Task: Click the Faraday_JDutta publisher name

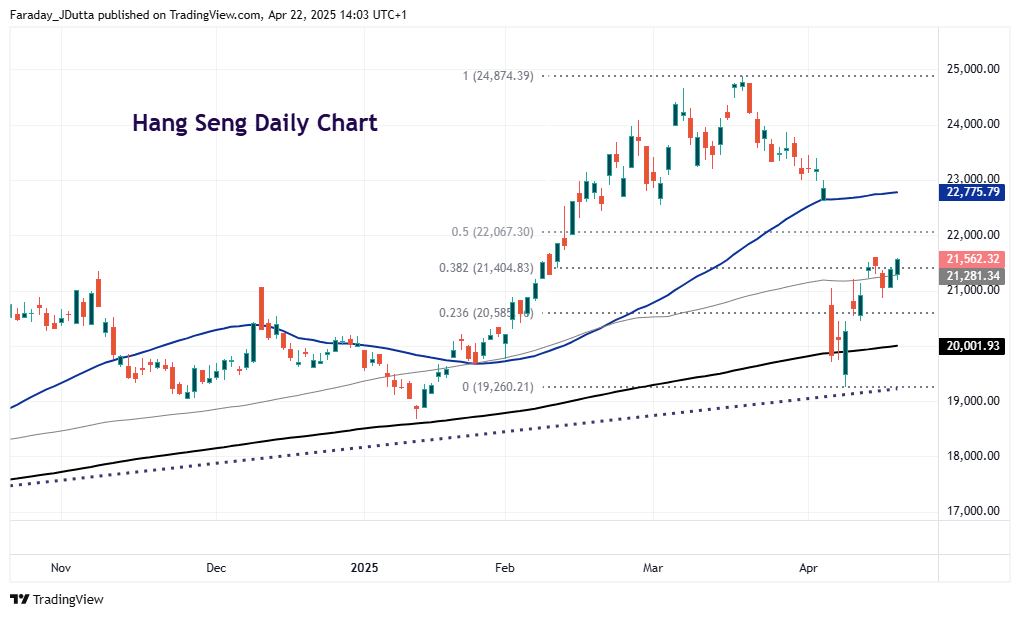Action: click(51, 14)
